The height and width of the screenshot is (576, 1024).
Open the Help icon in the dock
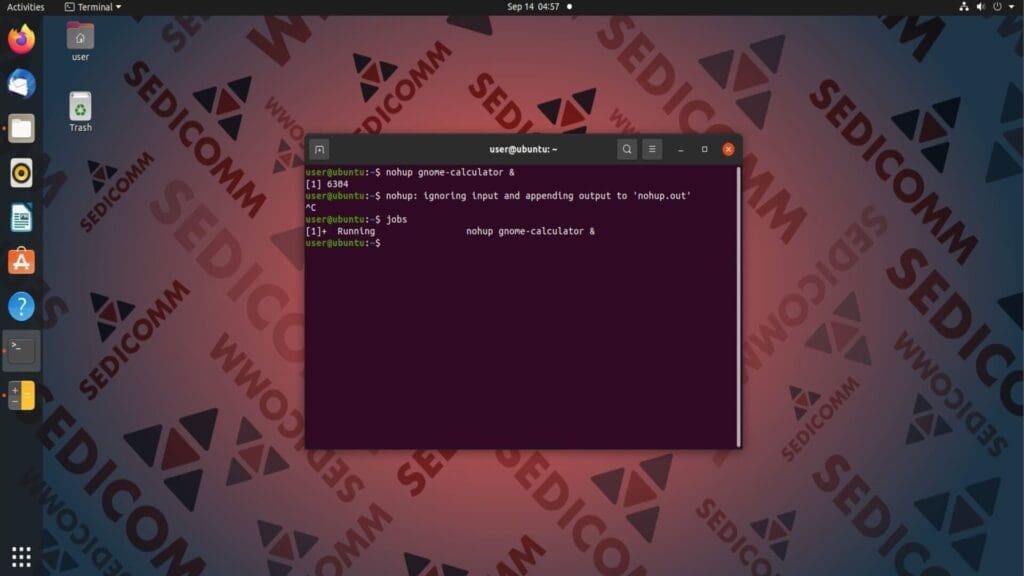[21, 306]
